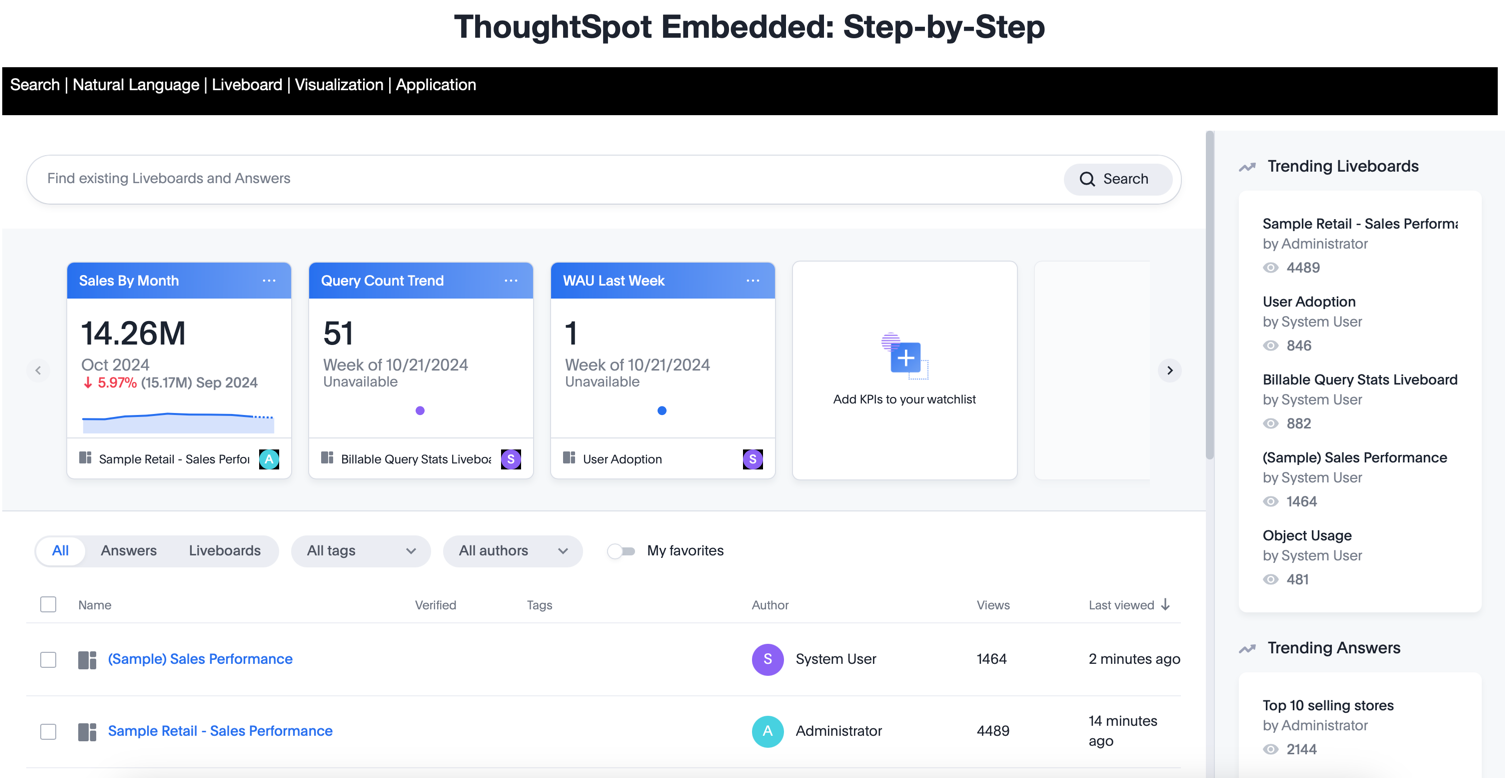Open the All authors dropdown
Viewport: 1505px width, 778px height.
coord(513,551)
